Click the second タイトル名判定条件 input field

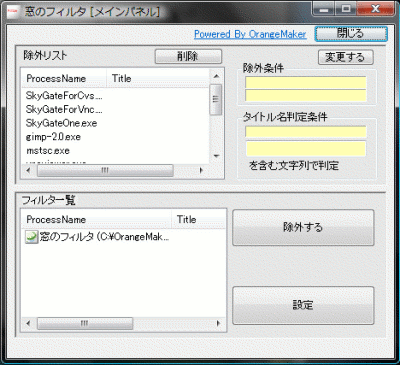[x=306, y=149]
